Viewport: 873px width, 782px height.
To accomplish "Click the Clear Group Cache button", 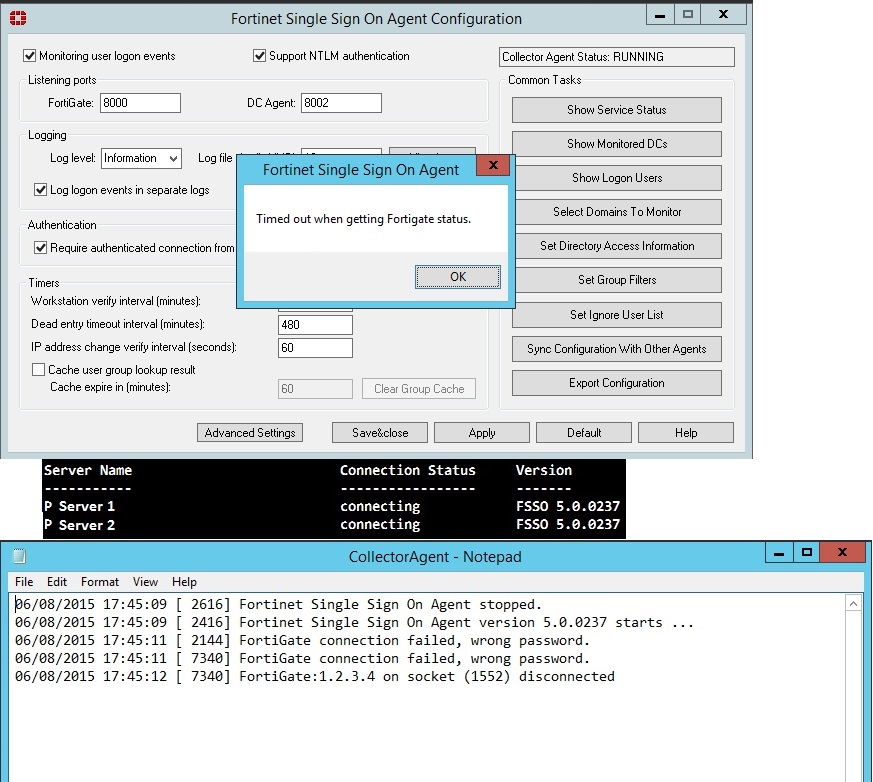I will coord(419,388).
